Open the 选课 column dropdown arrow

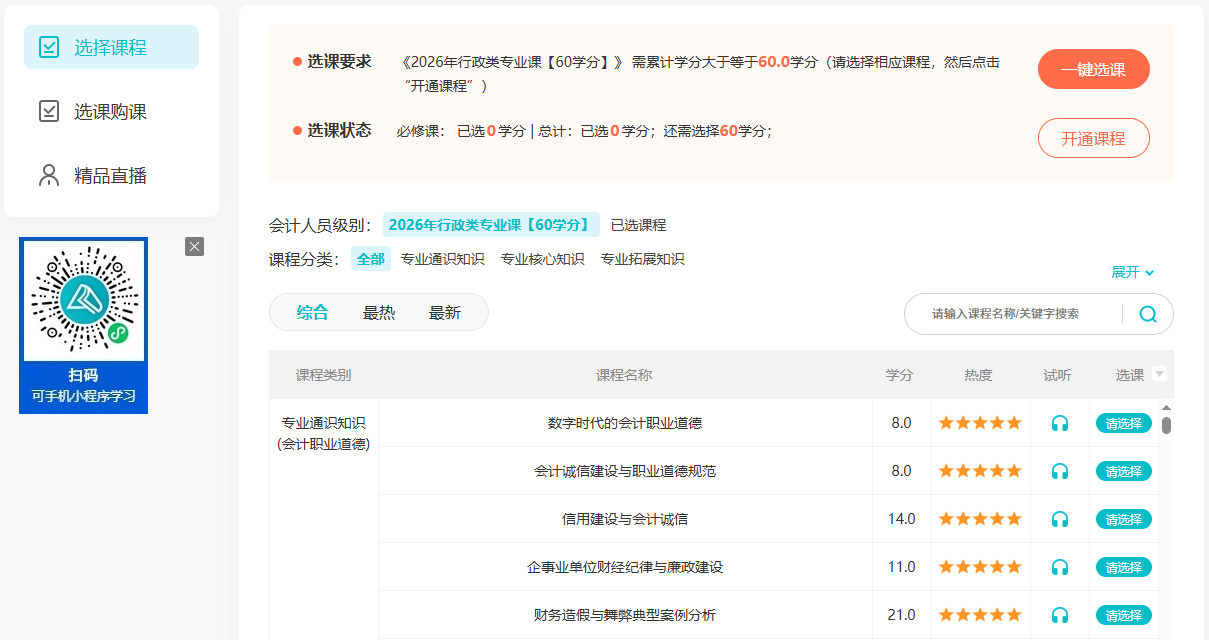coord(1159,374)
